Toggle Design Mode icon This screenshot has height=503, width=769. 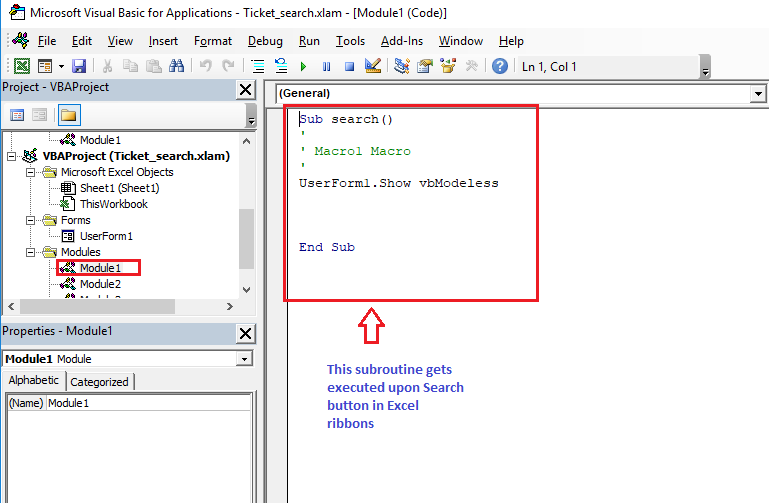coord(373,66)
